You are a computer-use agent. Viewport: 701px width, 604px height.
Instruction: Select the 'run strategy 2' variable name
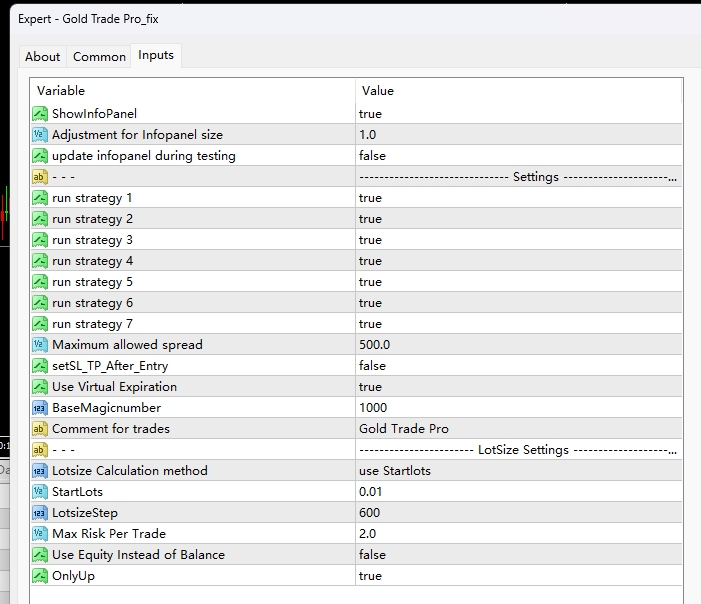pos(93,219)
